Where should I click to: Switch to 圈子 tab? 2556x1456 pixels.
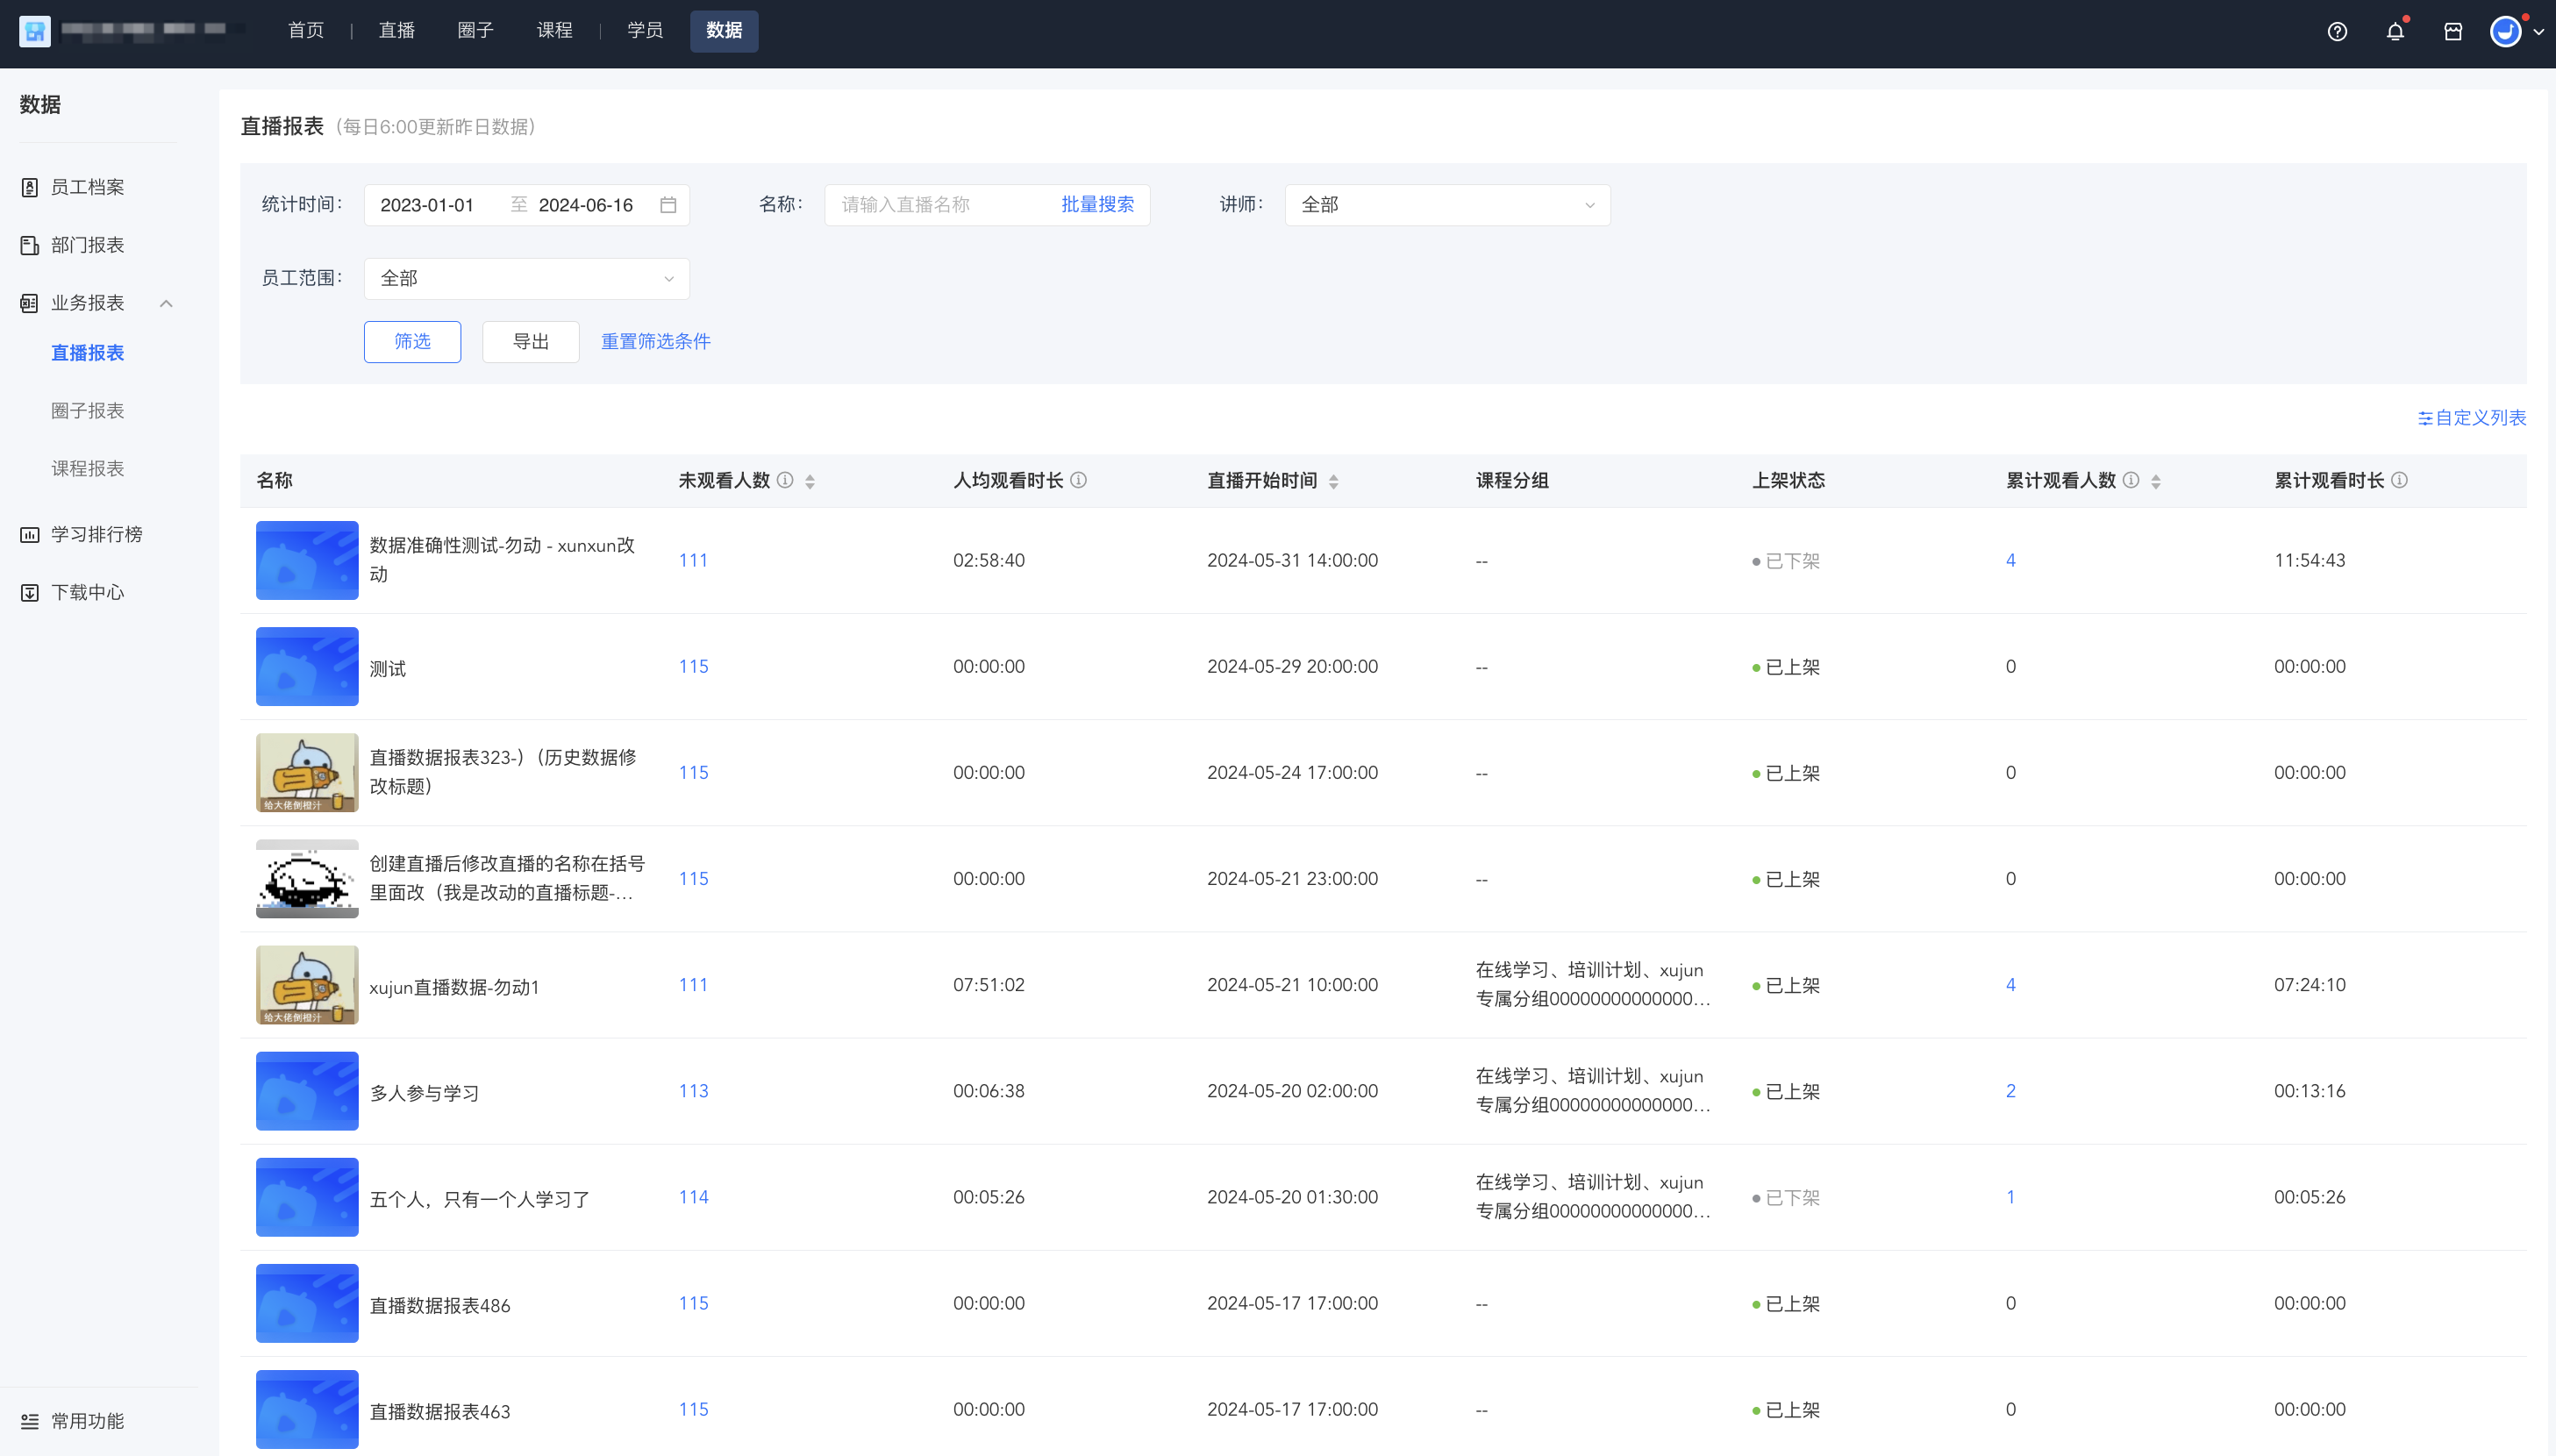point(475,31)
